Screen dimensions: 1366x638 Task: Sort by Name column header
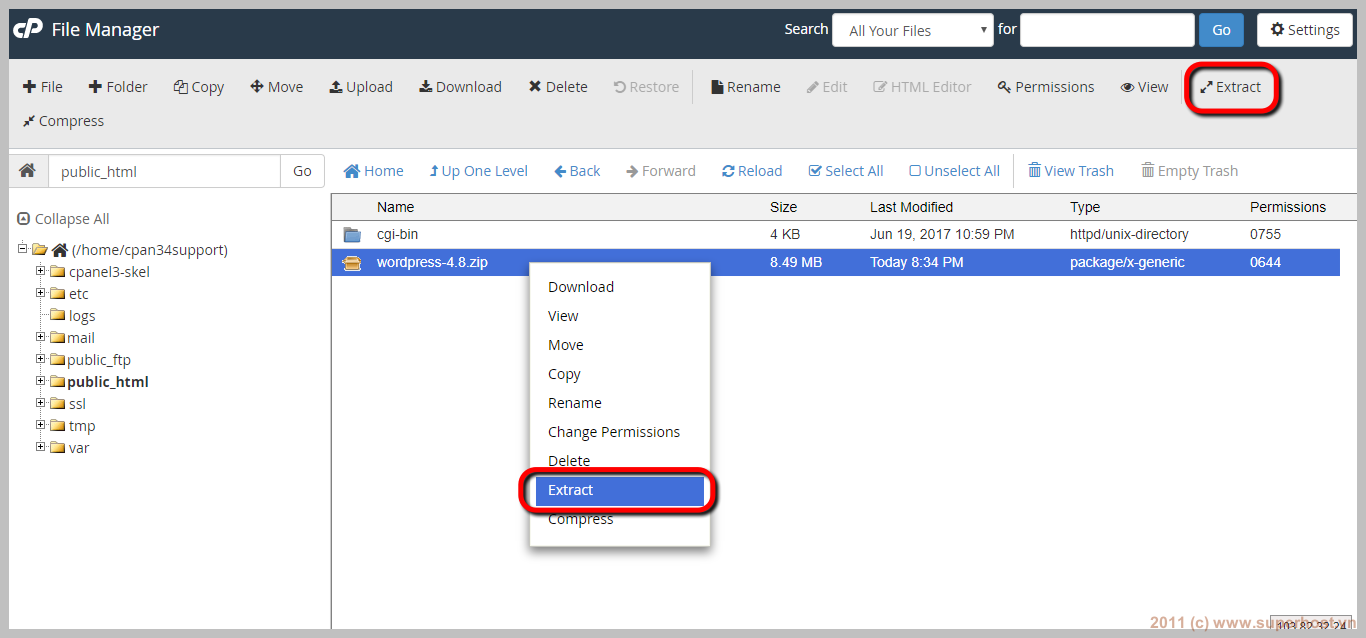point(395,207)
